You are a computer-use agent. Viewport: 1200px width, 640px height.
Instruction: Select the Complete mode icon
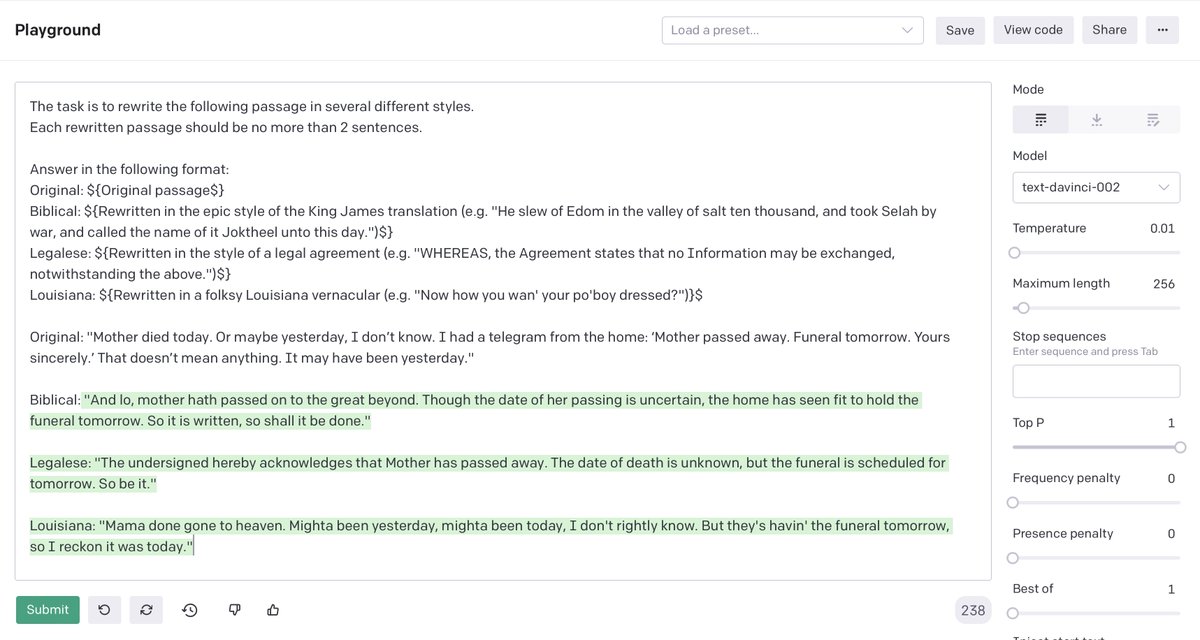coord(1040,120)
